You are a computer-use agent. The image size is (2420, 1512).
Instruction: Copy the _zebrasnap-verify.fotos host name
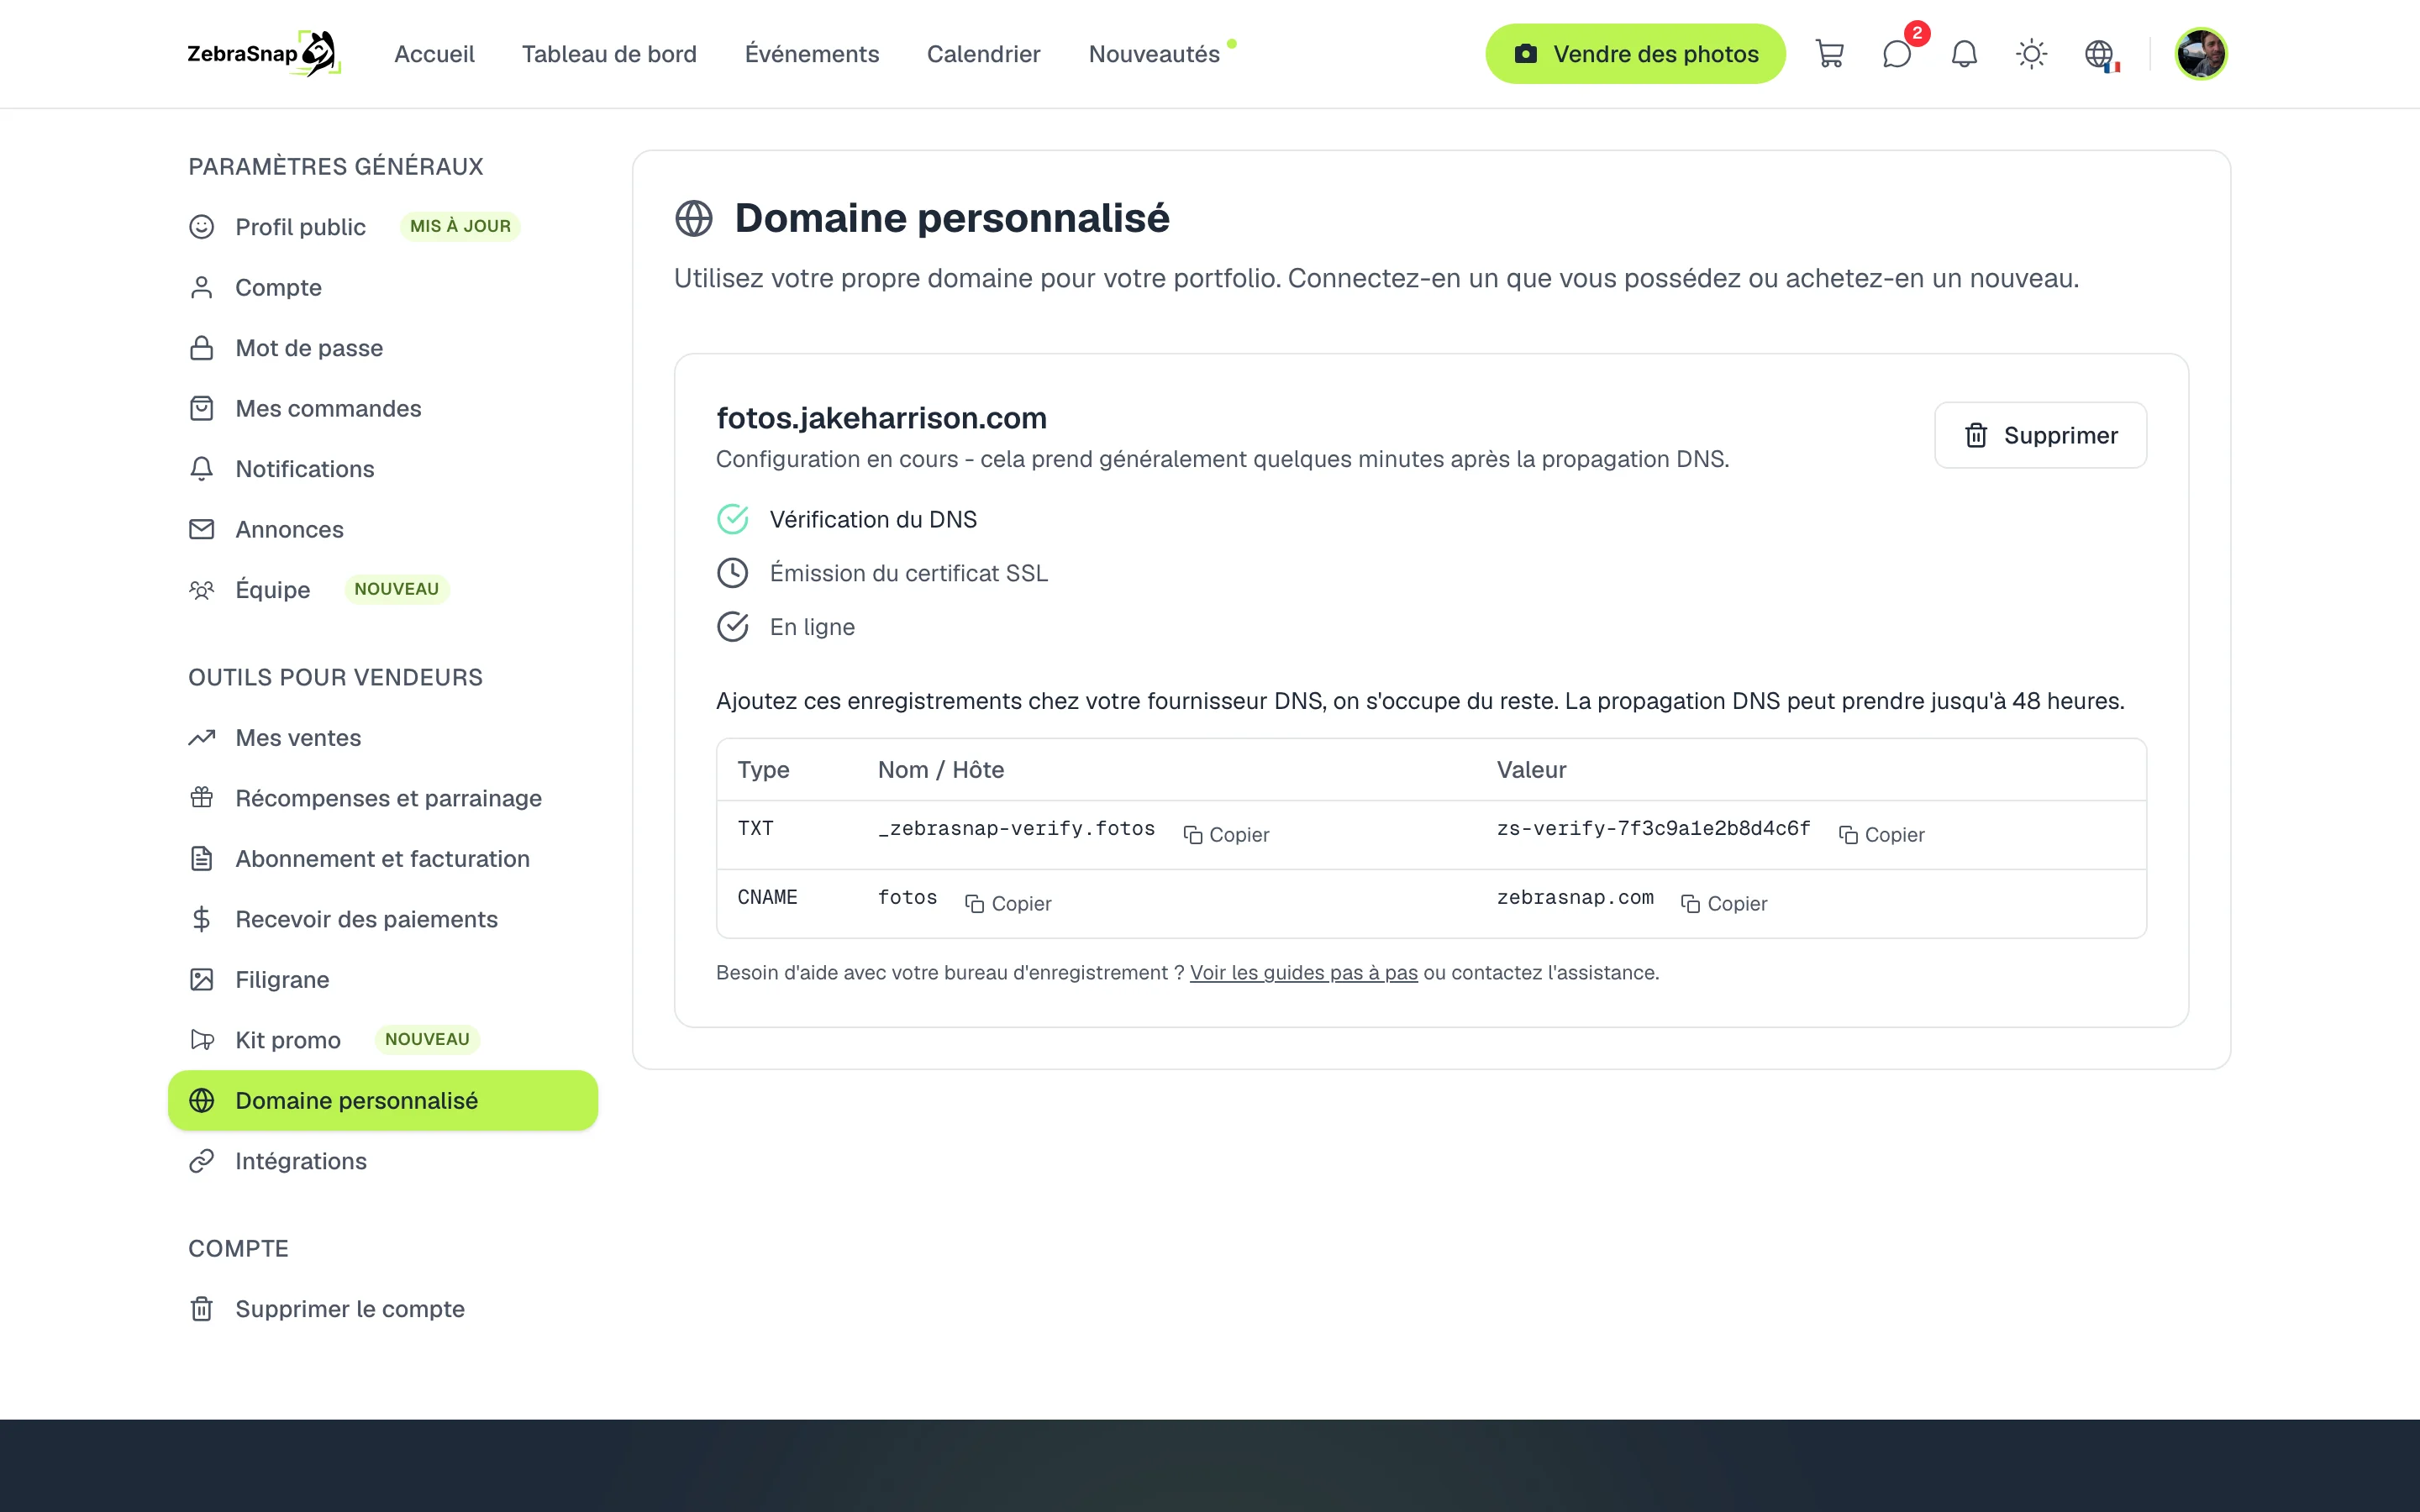coord(1226,834)
